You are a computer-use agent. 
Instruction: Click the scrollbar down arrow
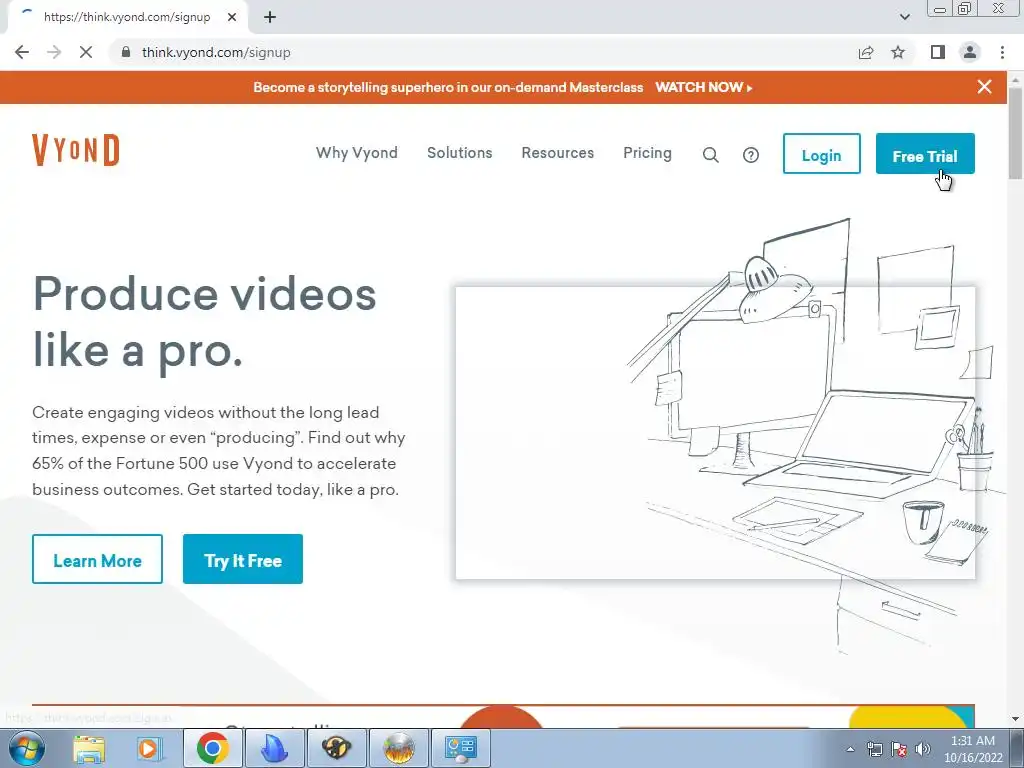click(x=1016, y=719)
